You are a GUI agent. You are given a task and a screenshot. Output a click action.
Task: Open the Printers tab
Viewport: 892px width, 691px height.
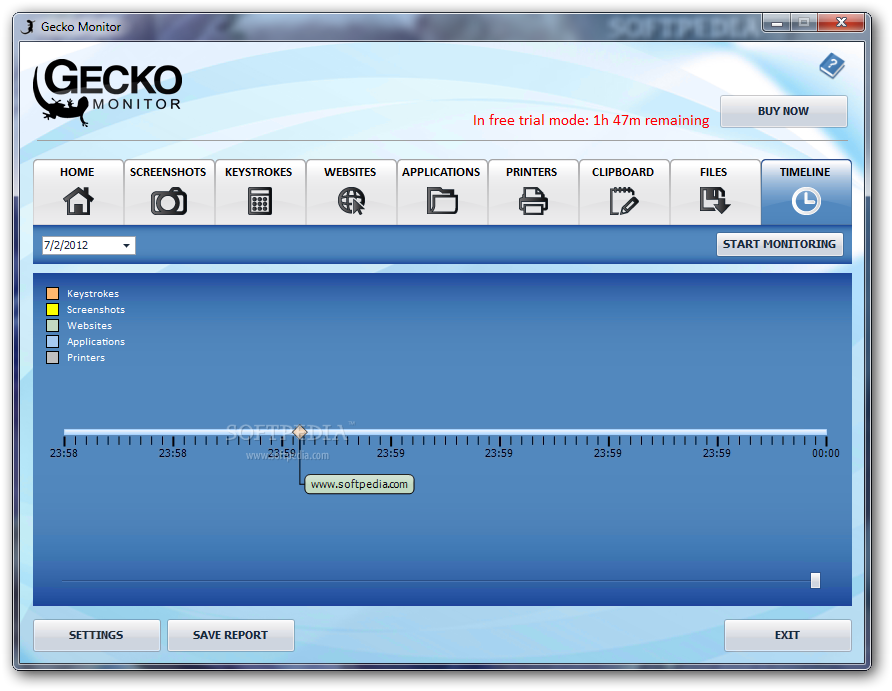tap(532, 192)
